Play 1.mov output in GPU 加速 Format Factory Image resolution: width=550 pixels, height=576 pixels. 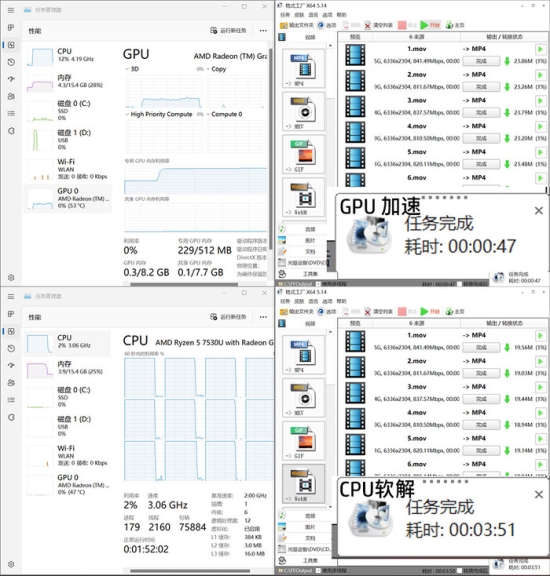[540, 49]
